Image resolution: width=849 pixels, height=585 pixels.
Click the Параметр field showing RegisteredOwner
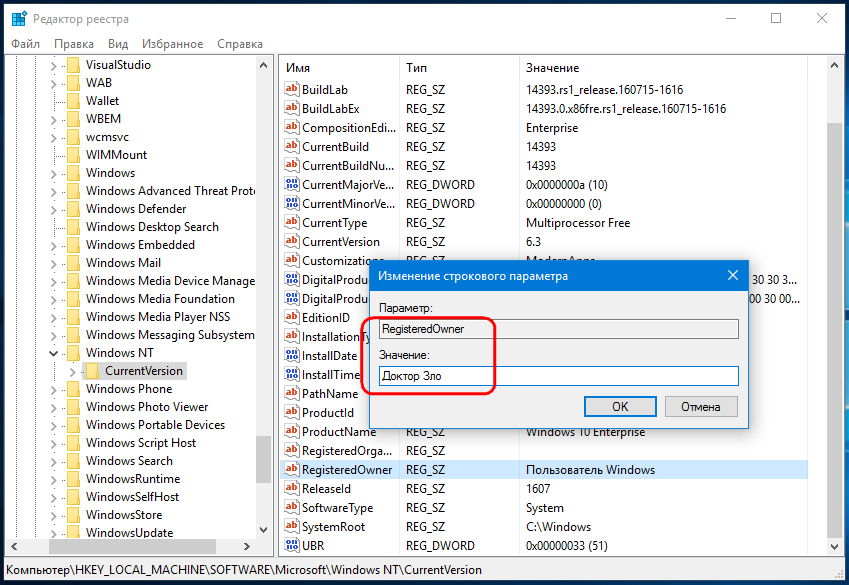click(559, 329)
